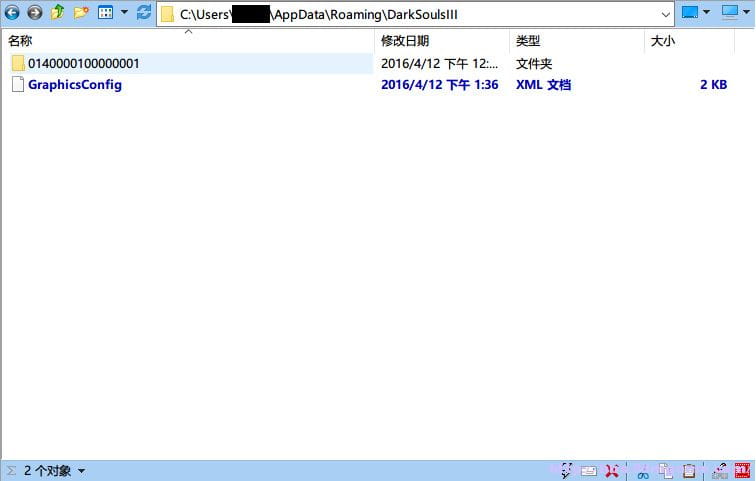Go forward using the gray right arrow
The height and width of the screenshot is (481, 756).
click(35, 13)
